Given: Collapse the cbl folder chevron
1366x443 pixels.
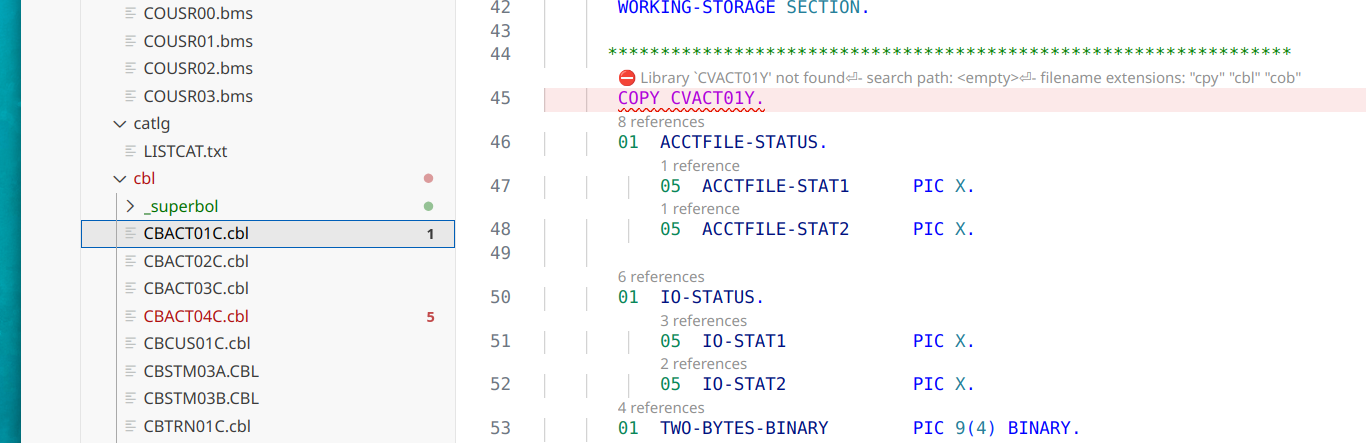Looking at the screenshot, I should tap(121, 179).
